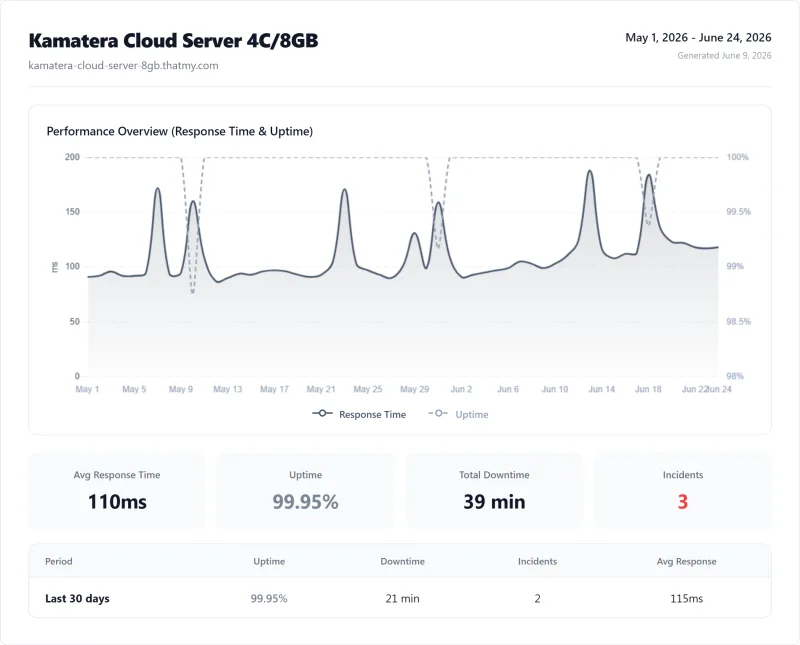Screen dimensions: 800x645
Task: Select the title Kamatera Cloud Server 4C/8GB
Action: (x=173, y=40)
